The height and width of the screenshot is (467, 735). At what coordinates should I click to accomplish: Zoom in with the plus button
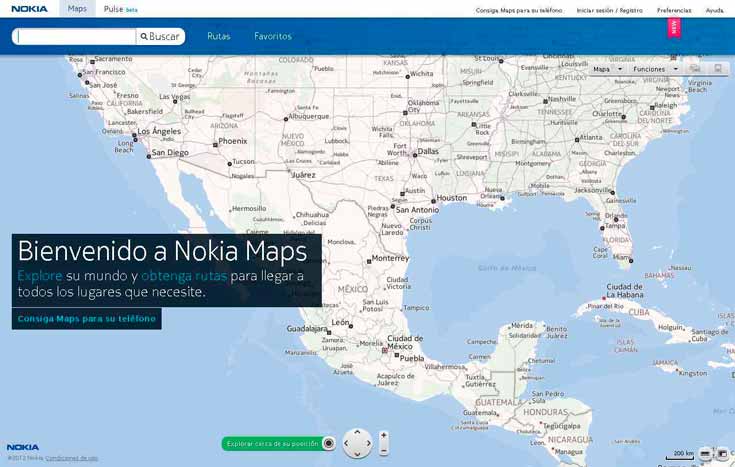(383, 436)
